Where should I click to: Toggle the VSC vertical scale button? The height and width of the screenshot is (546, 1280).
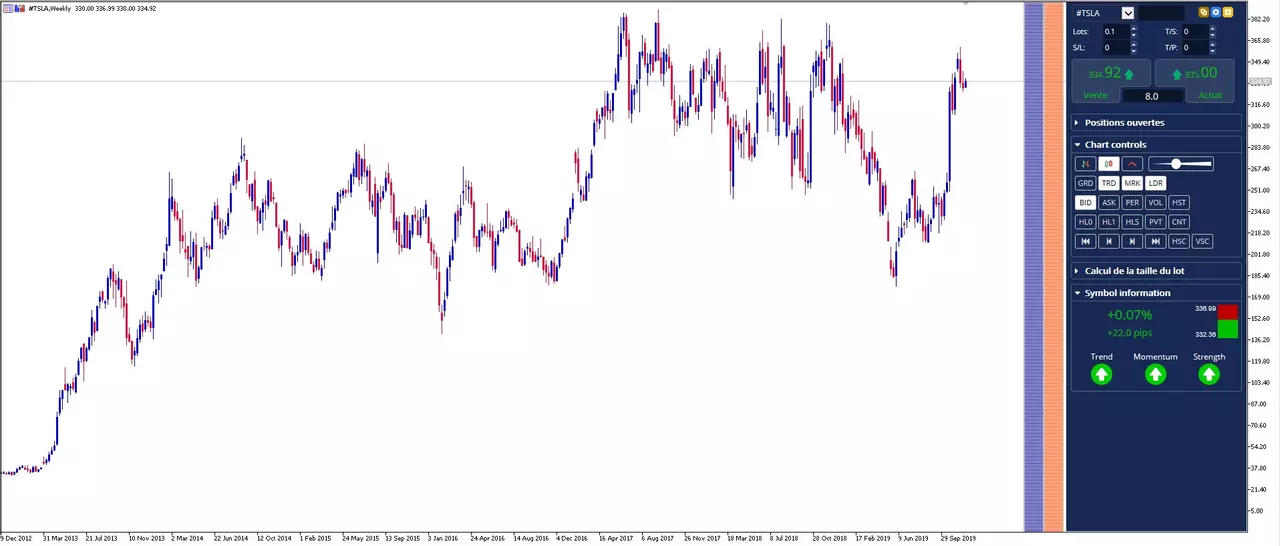pos(1202,241)
